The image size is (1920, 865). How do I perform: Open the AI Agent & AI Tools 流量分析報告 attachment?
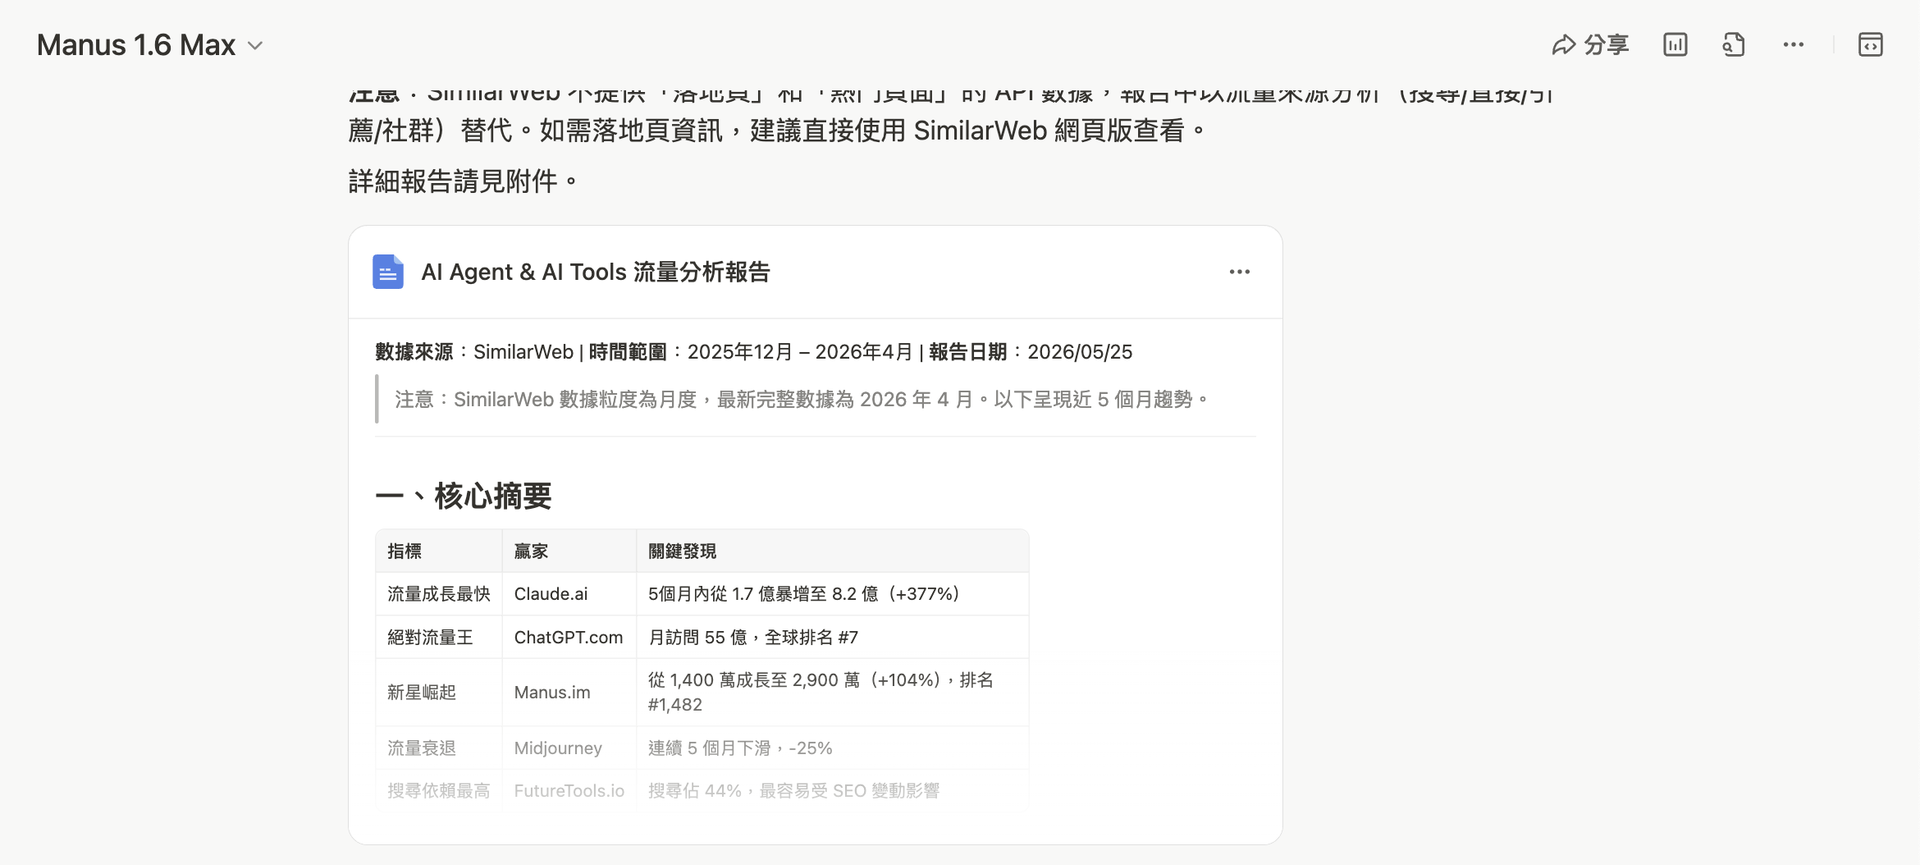595,272
